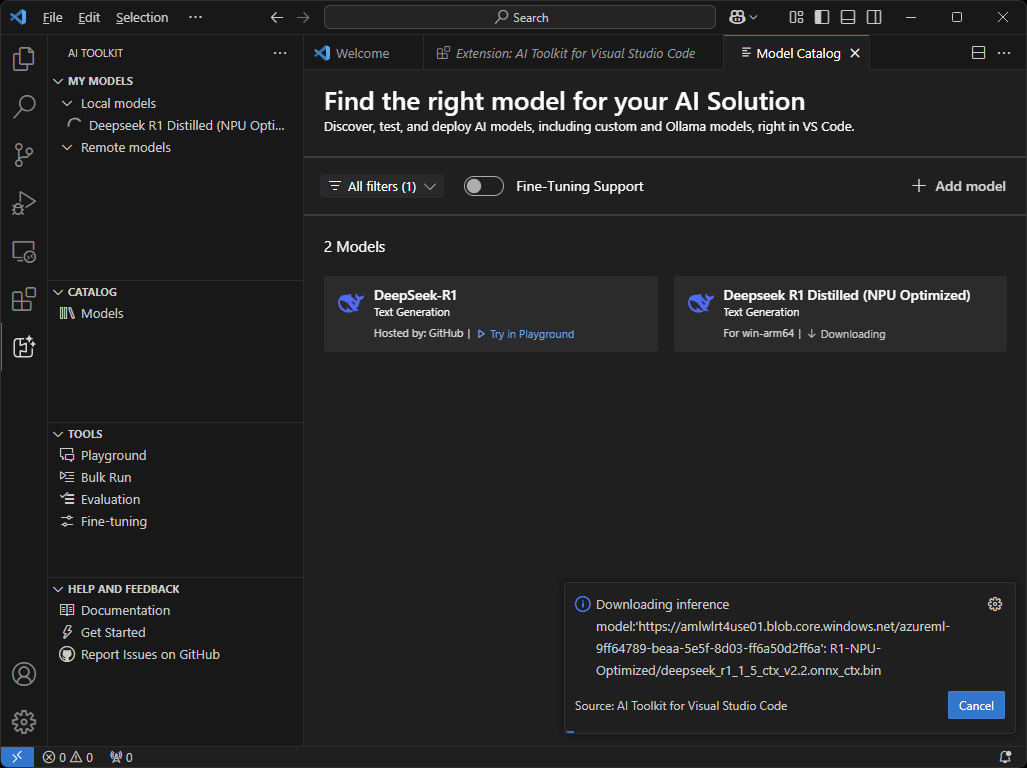The height and width of the screenshot is (768, 1027).
Task: Open the Remote Explorer icon
Action: pos(24,251)
